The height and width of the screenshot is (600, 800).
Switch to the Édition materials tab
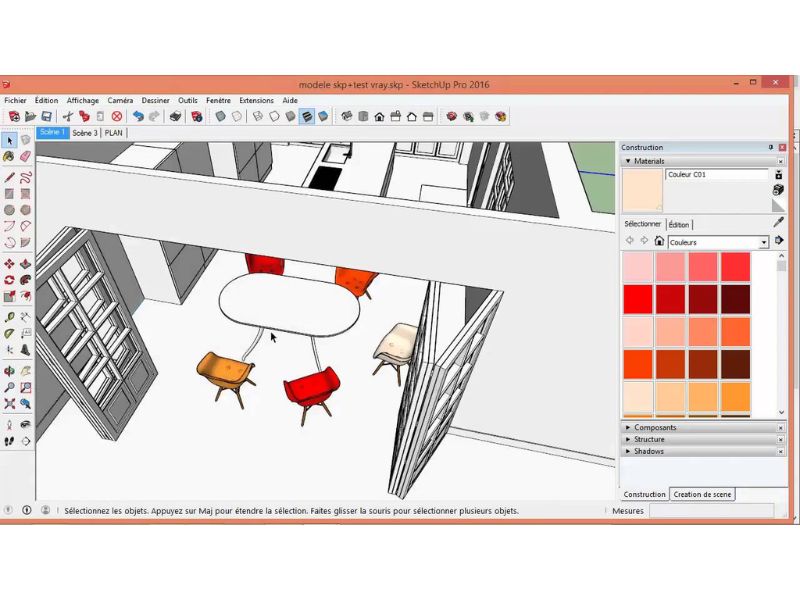coord(679,225)
